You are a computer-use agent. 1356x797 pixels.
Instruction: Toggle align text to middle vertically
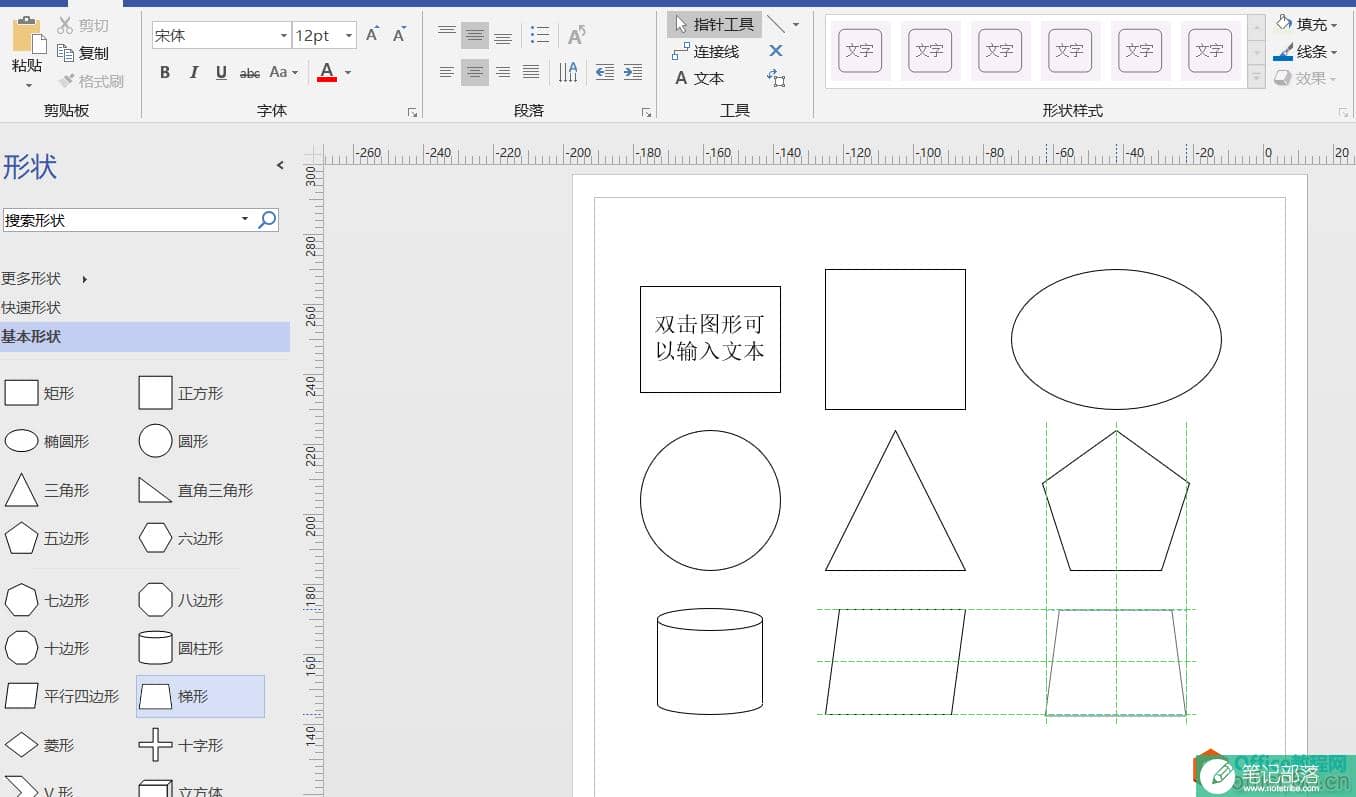click(x=475, y=36)
